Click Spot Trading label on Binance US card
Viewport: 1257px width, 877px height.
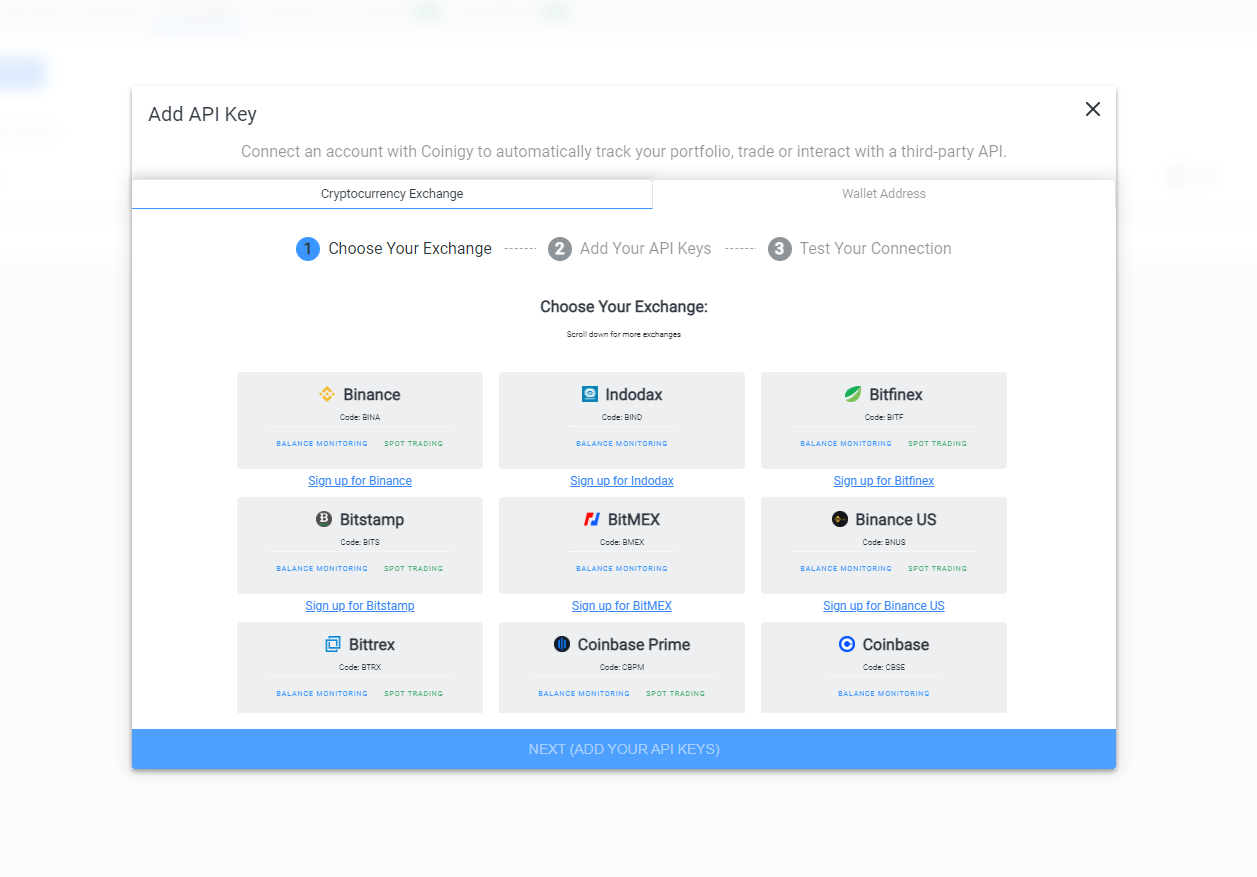tap(938, 568)
